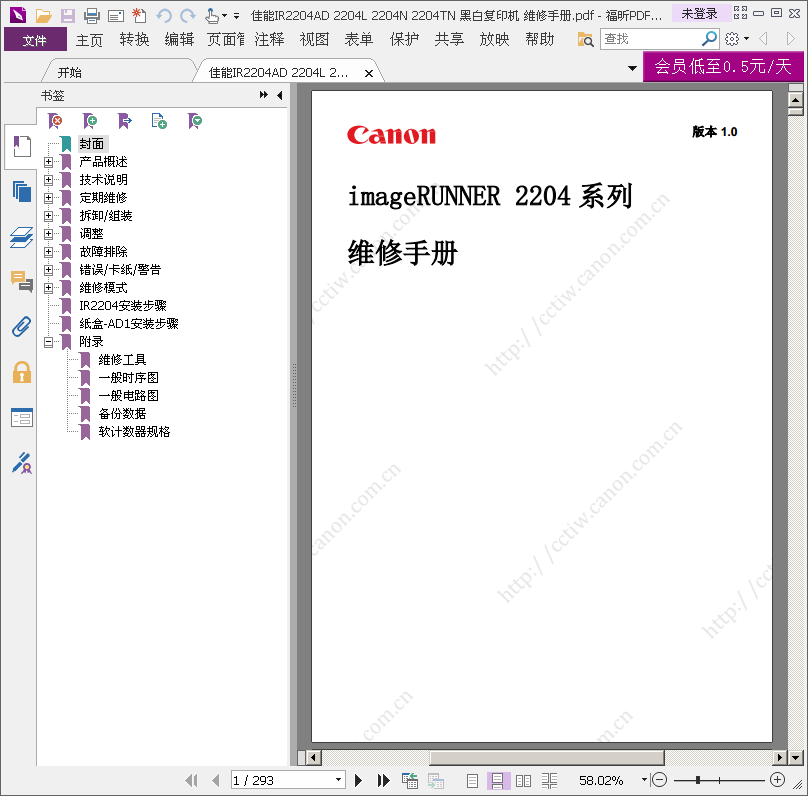Switch to the 保护 ribbon tab
Viewport: 808px width, 796px height.
point(405,40)
